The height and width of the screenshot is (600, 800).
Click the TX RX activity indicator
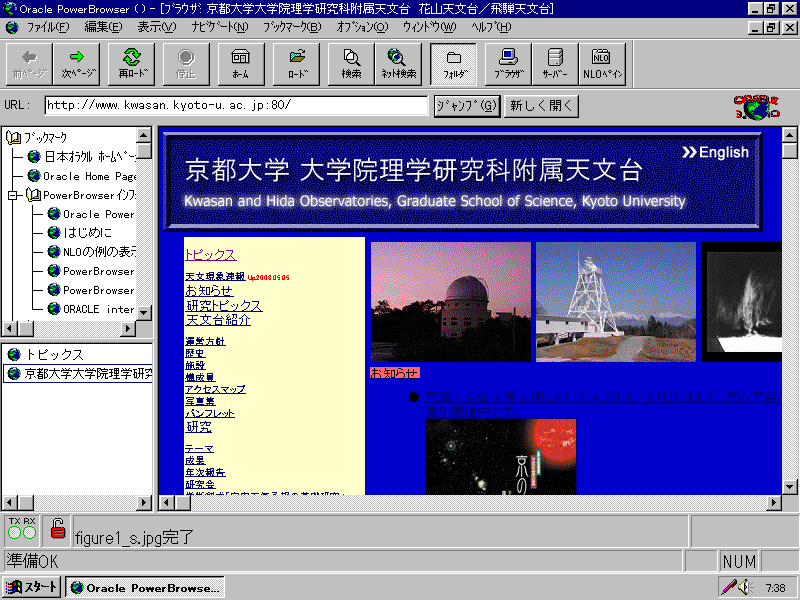[22, 529]
